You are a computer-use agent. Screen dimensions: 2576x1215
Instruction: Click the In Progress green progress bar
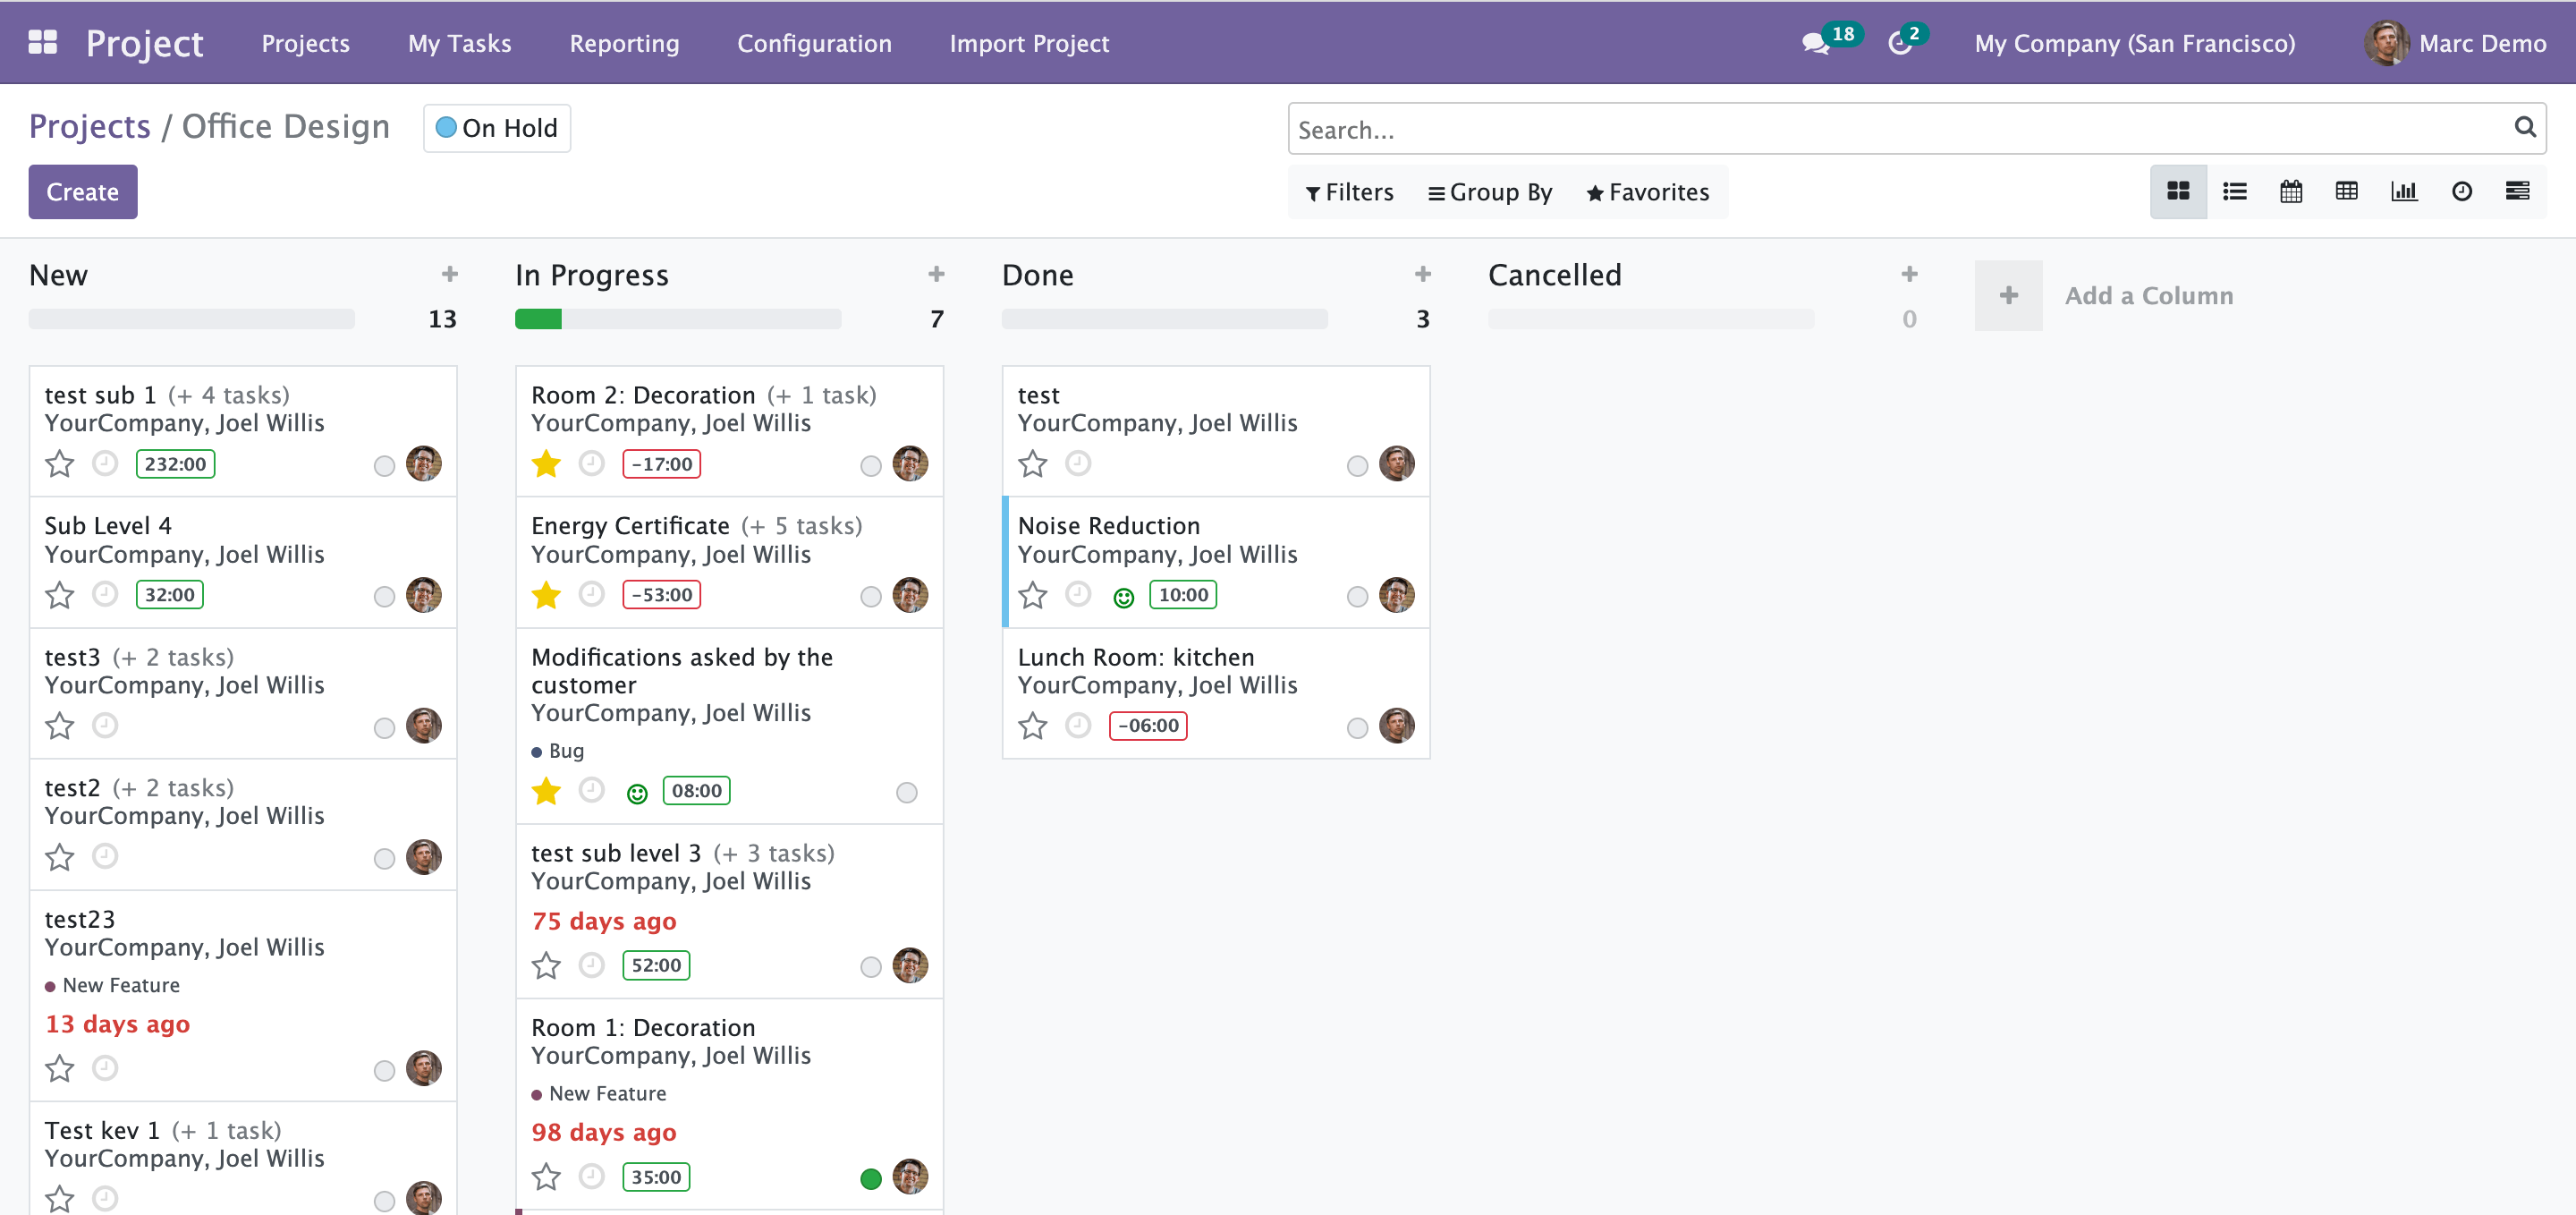pos(538,319)
